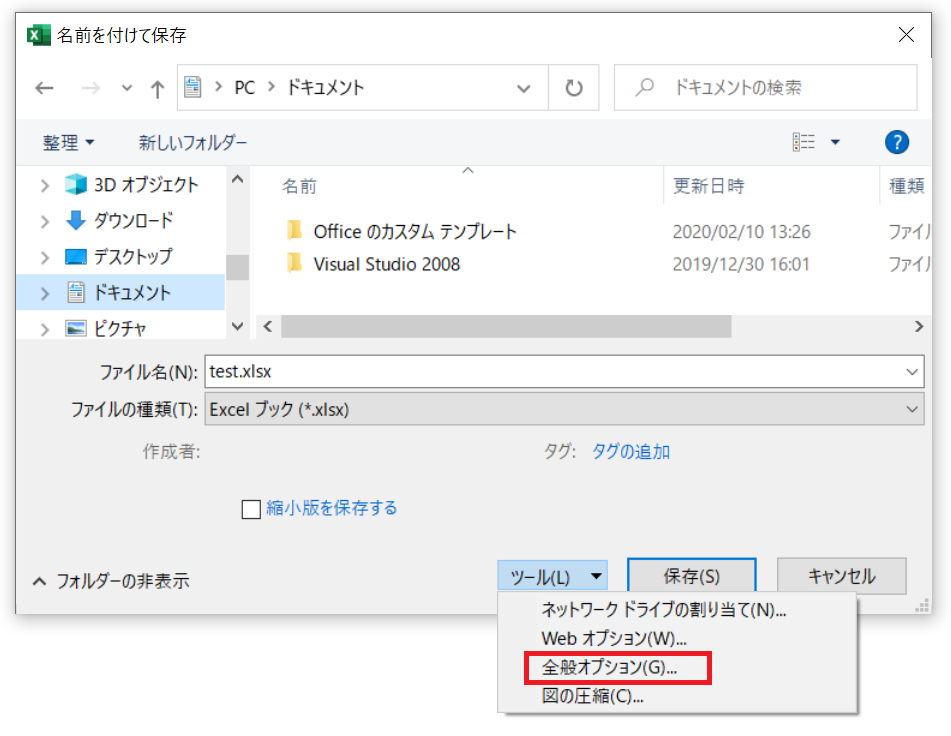The height and width of the screenshot is (736, 951).
Task: Expand the address bar history dropdown
Action: tap(523, 89)
